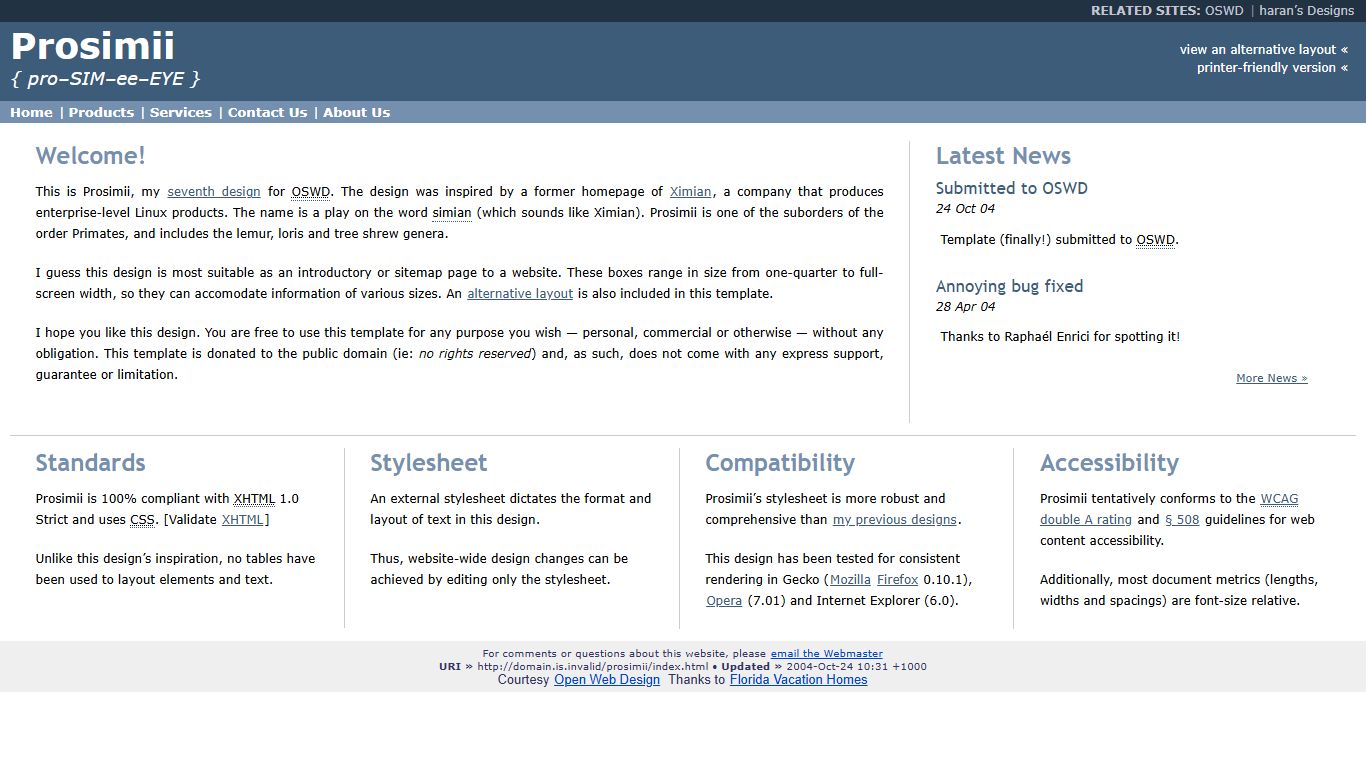Select Services in the navigation bar
Viewport: 1366px width, 768px height.
click(180, 112)
